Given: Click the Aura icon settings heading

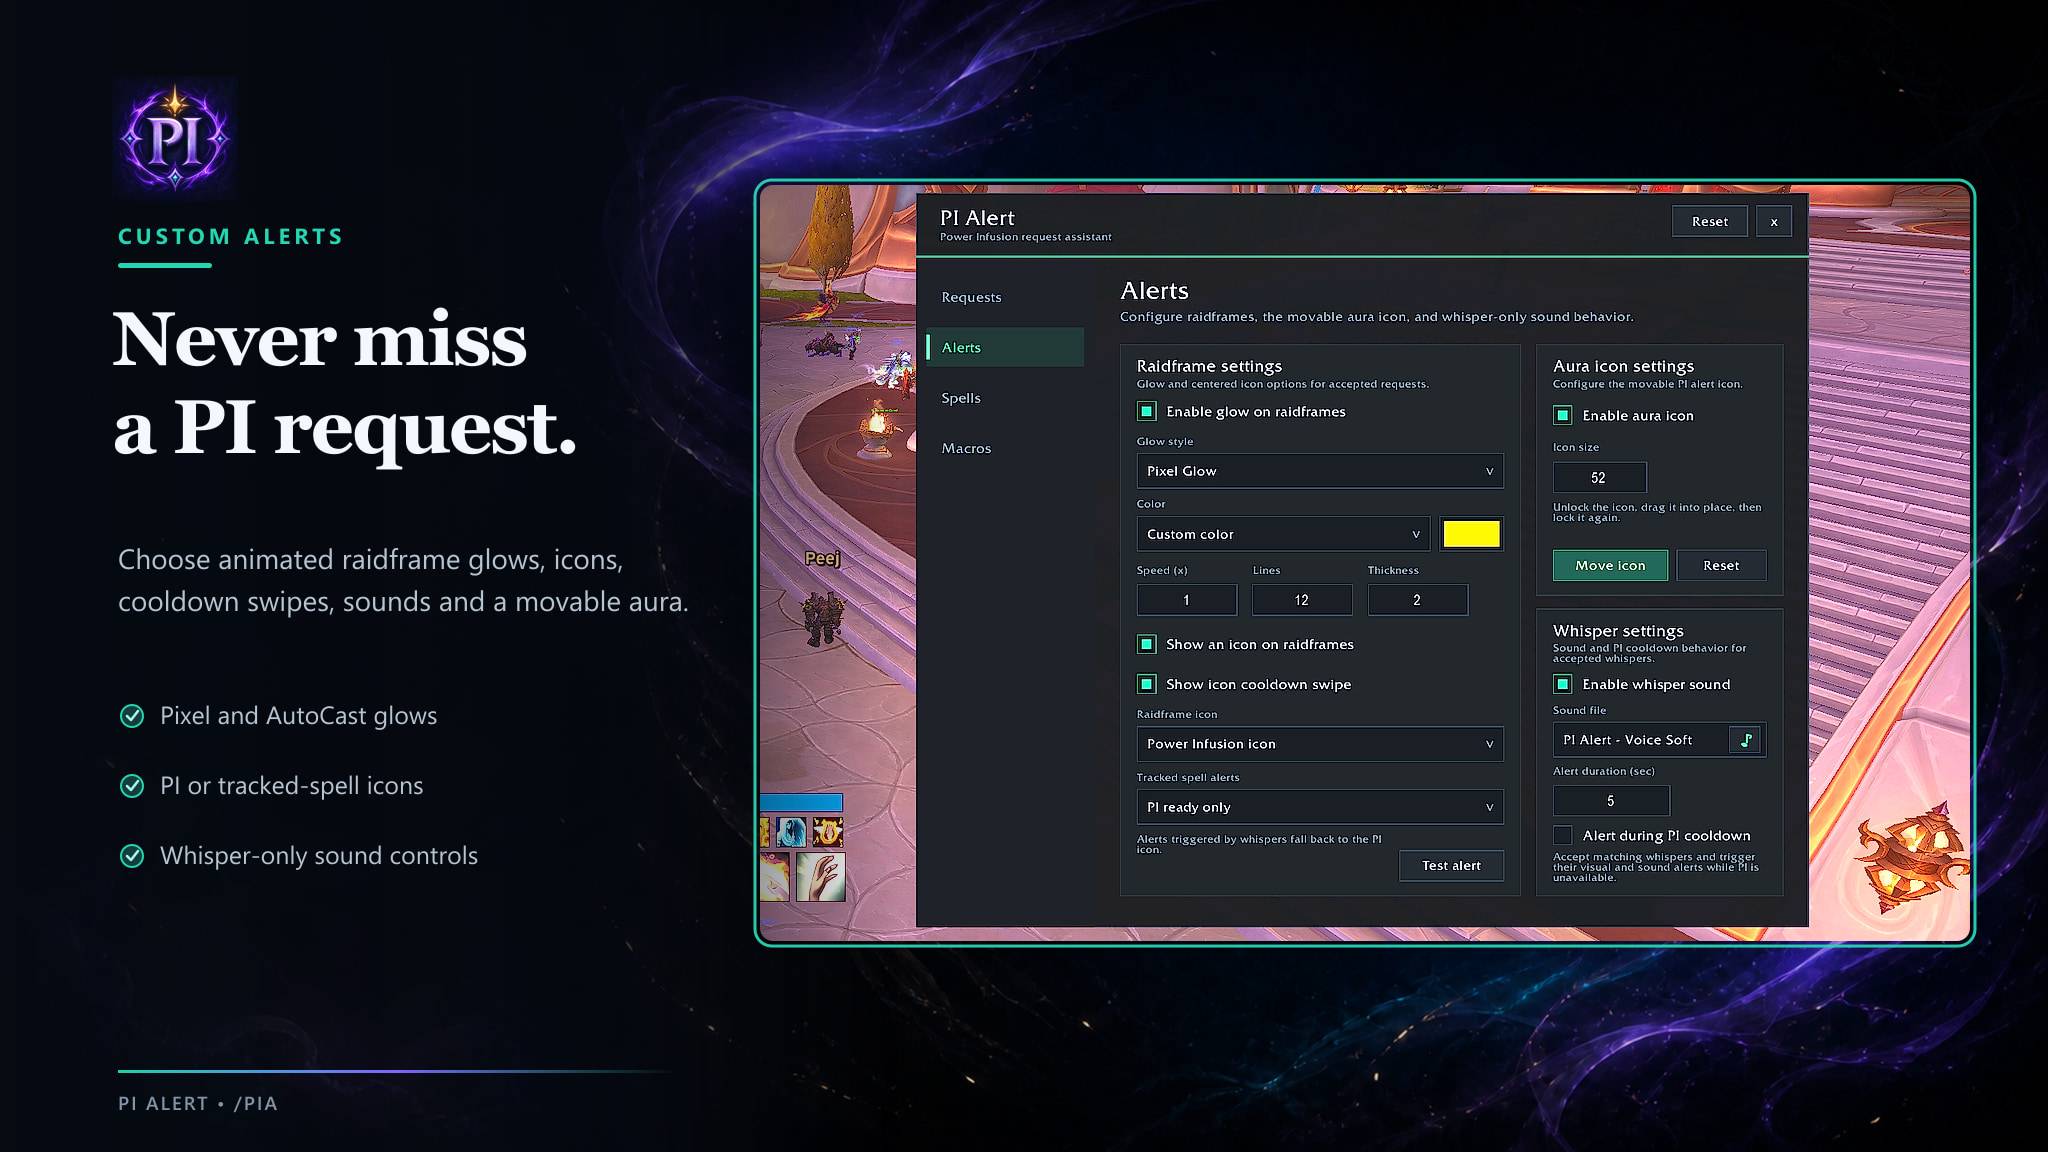Looking at the screenshot, I should (x=1623, y=366).
